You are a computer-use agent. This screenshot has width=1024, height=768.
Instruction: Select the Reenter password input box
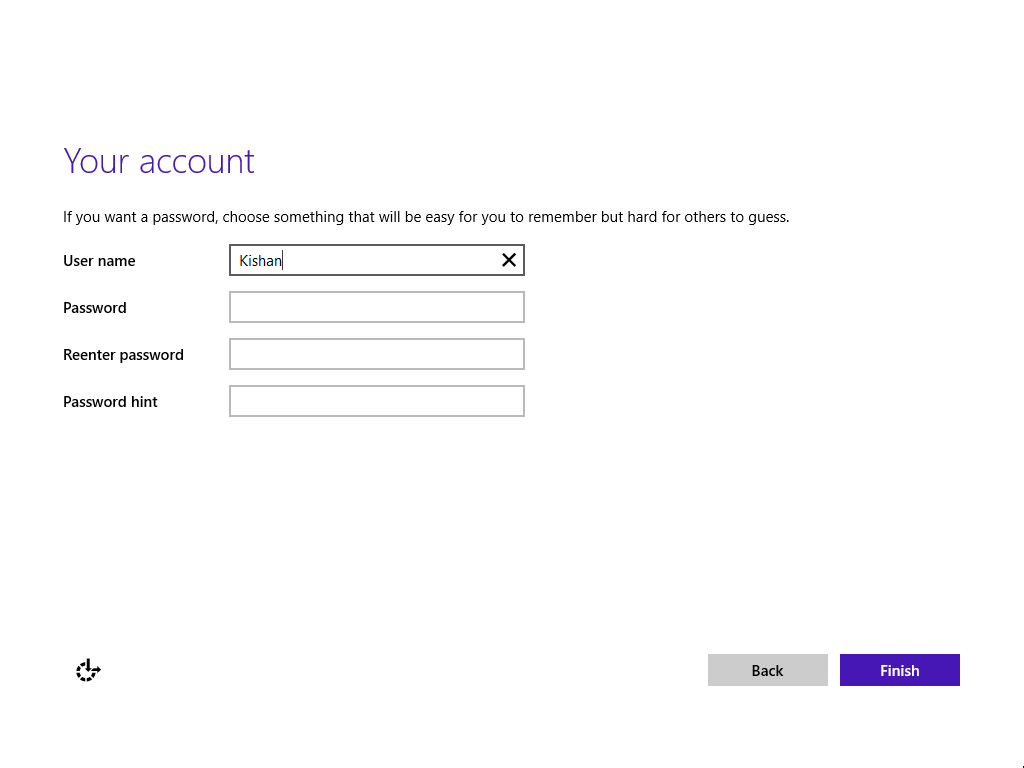point(377,354)
